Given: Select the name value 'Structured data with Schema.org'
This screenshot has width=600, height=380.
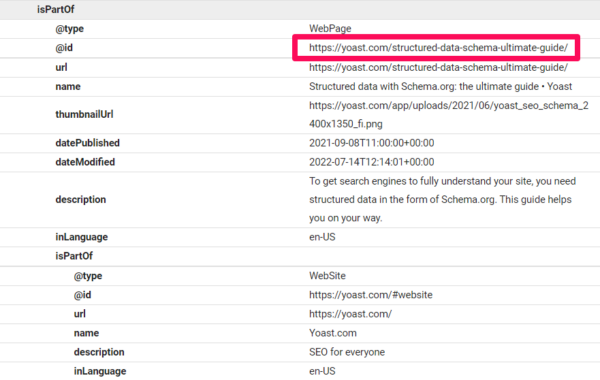Looking at the screenshot, I should (440, 86).
